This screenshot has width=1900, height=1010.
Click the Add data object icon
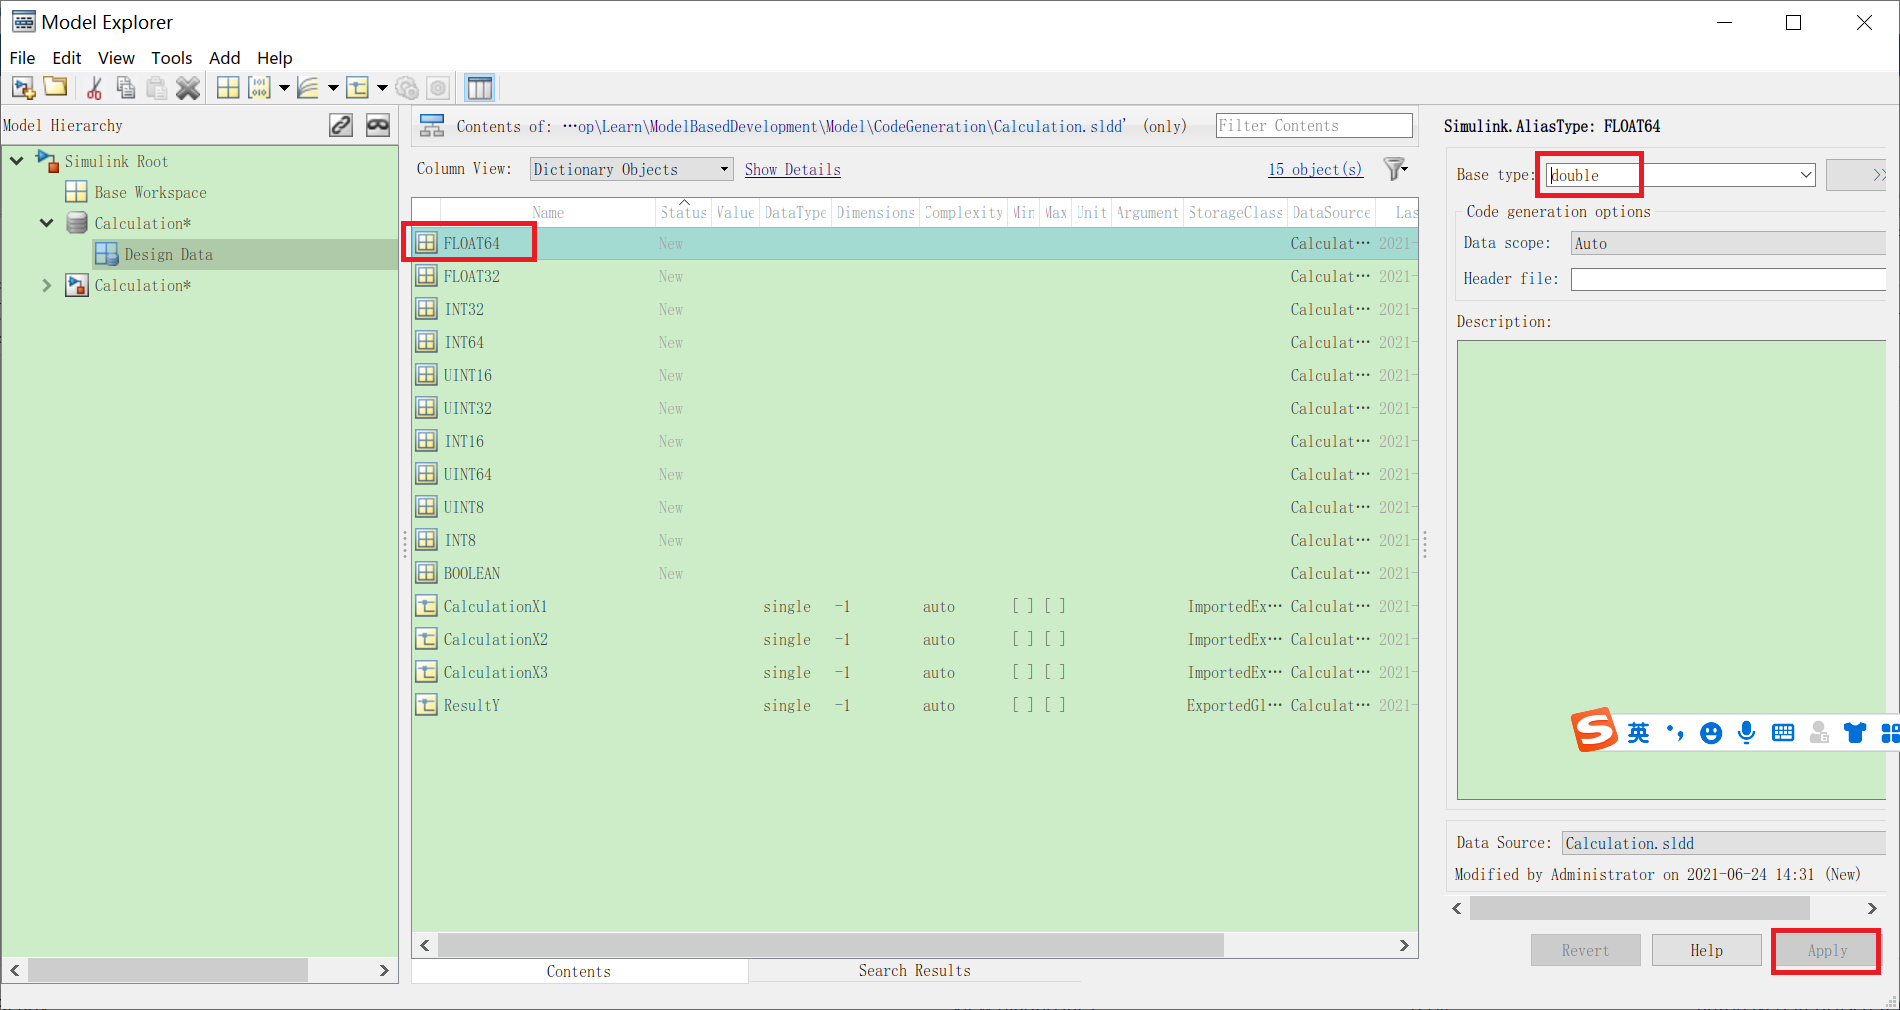pyautogui.click(x=357, y=88)
